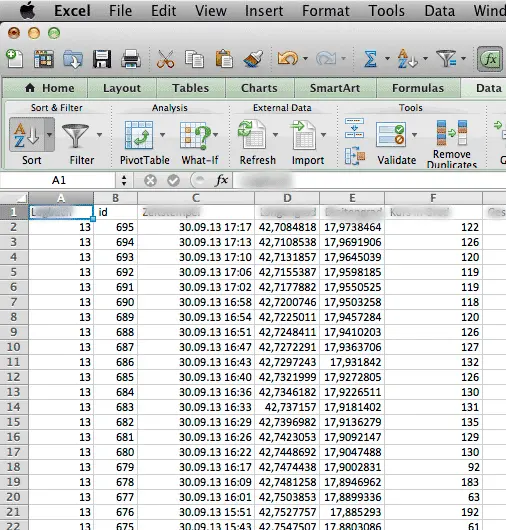Open the Undo history dropdown arrow
The height and width of the screenshot is (530, 506).
[x=306, y=58]
